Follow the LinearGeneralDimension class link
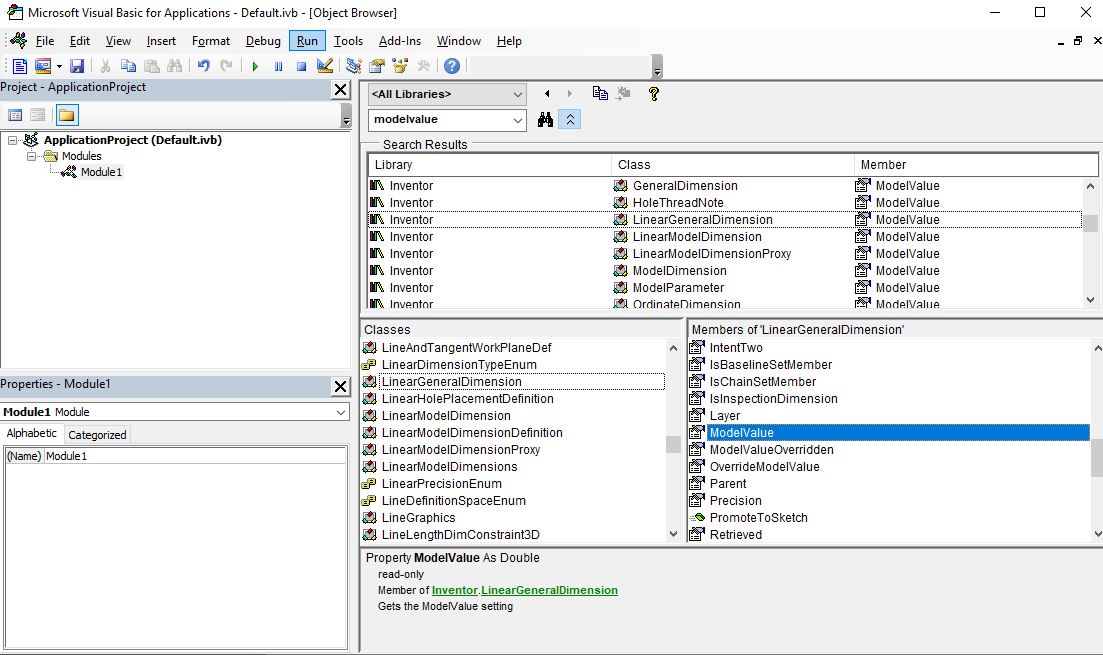The image size is (1103, 655). pyautogui.click(x=549, y=590)
